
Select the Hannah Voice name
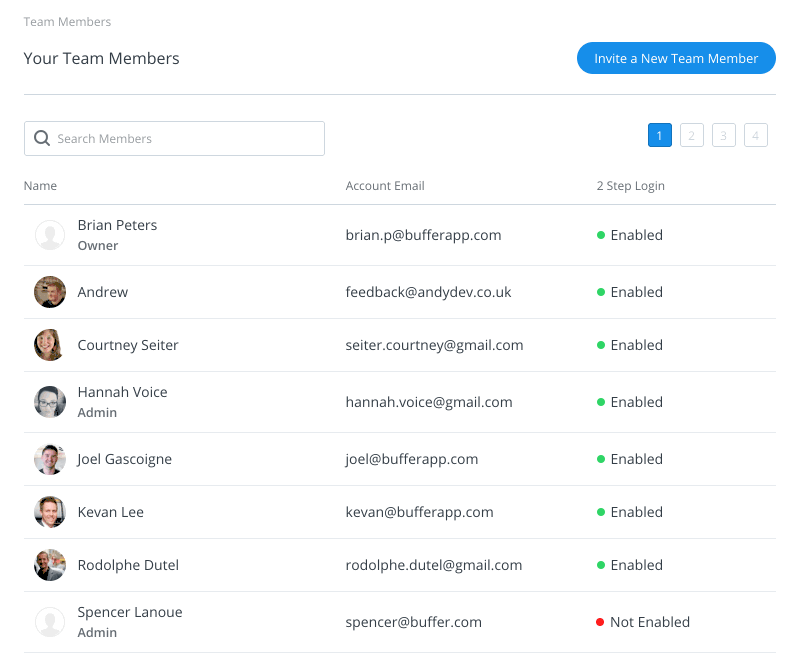[x=122, y=392]
